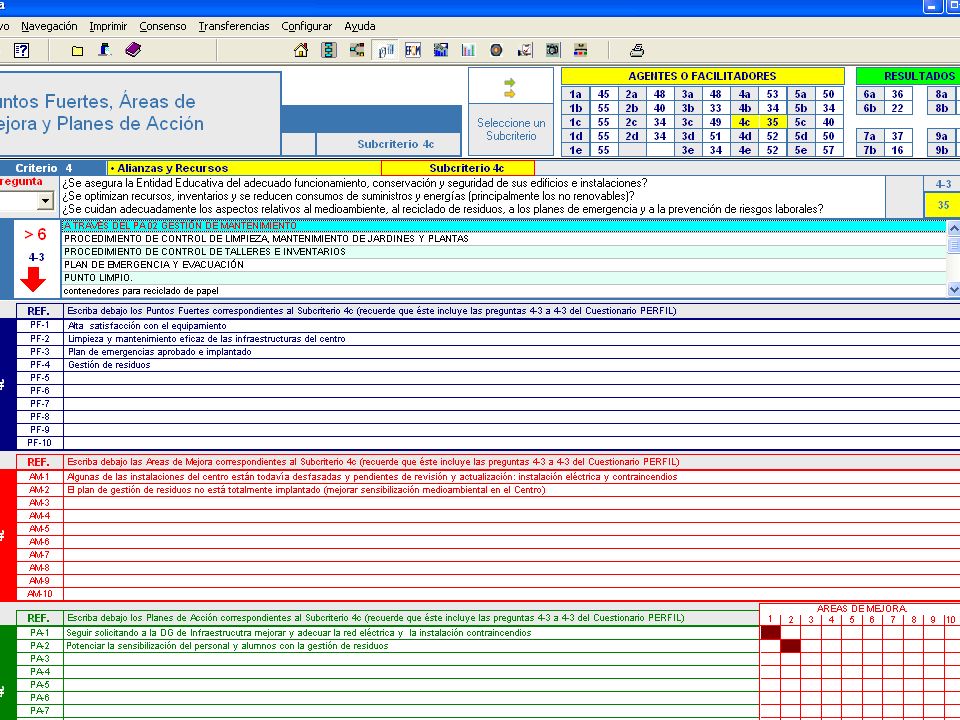This screenshot has width=960, height=720.
Task: Click the tree diagram toolbar icon
Action: (x=356, y=50)
